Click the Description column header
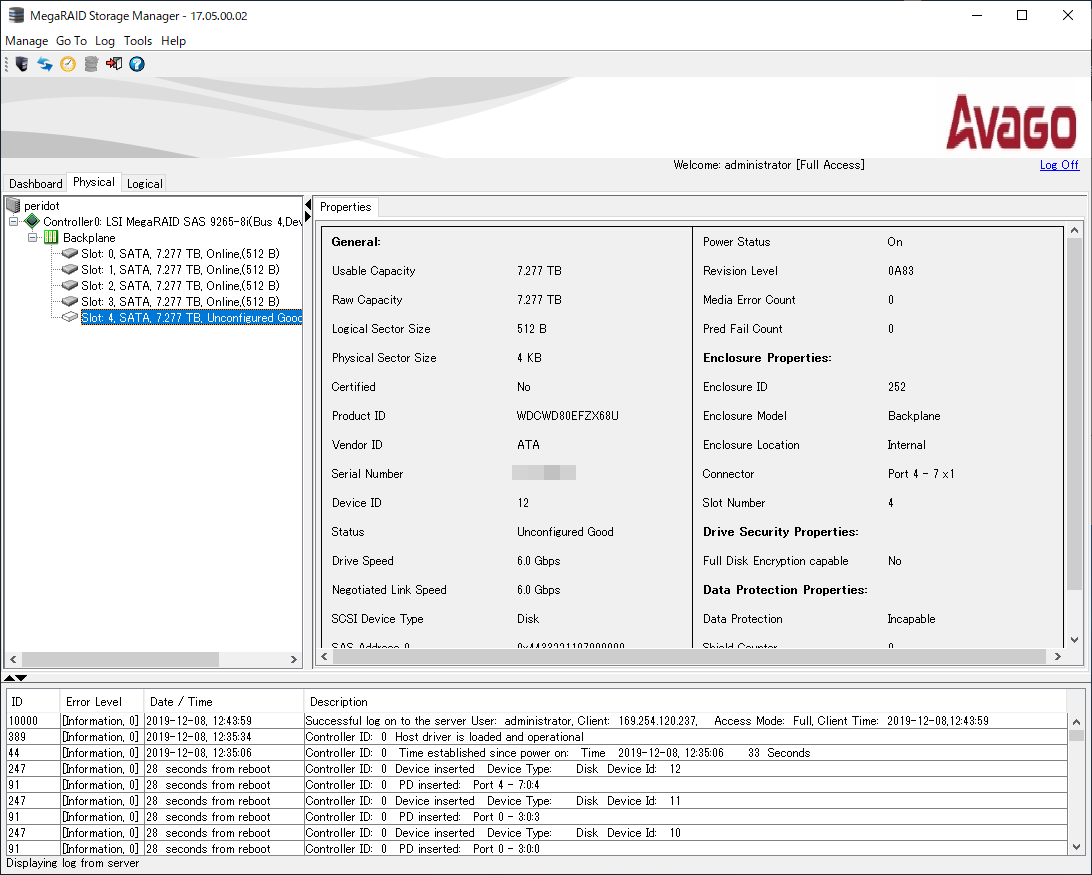The width and height of the screenshot is (1092, 875). (685, 702)
